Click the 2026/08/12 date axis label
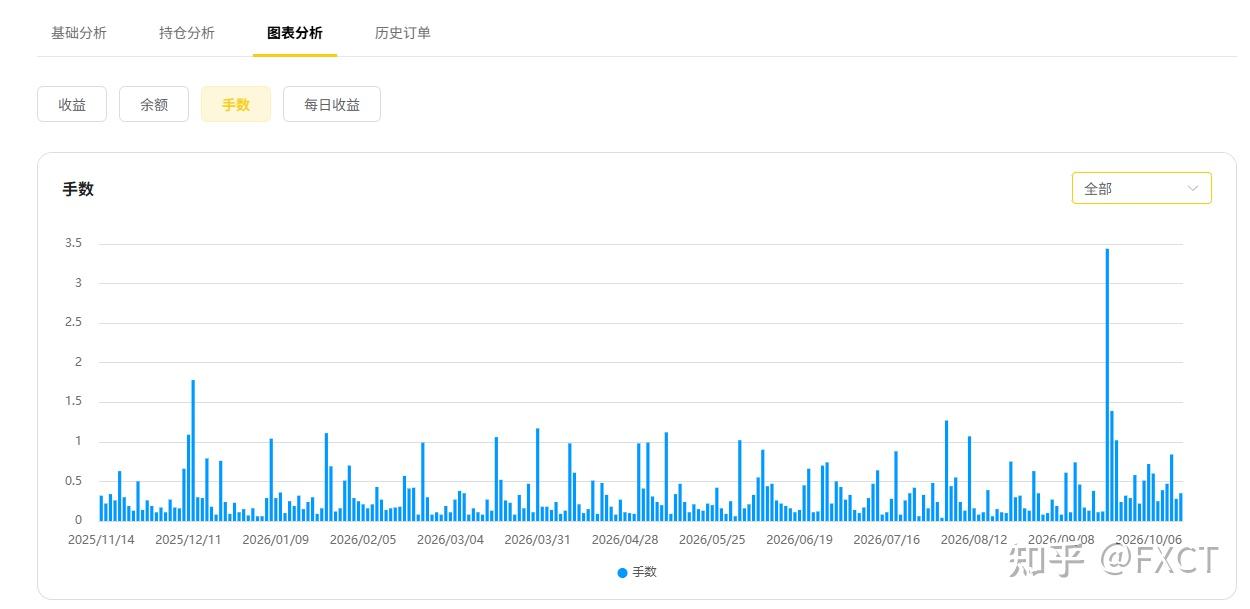 [x=974, y=540]
